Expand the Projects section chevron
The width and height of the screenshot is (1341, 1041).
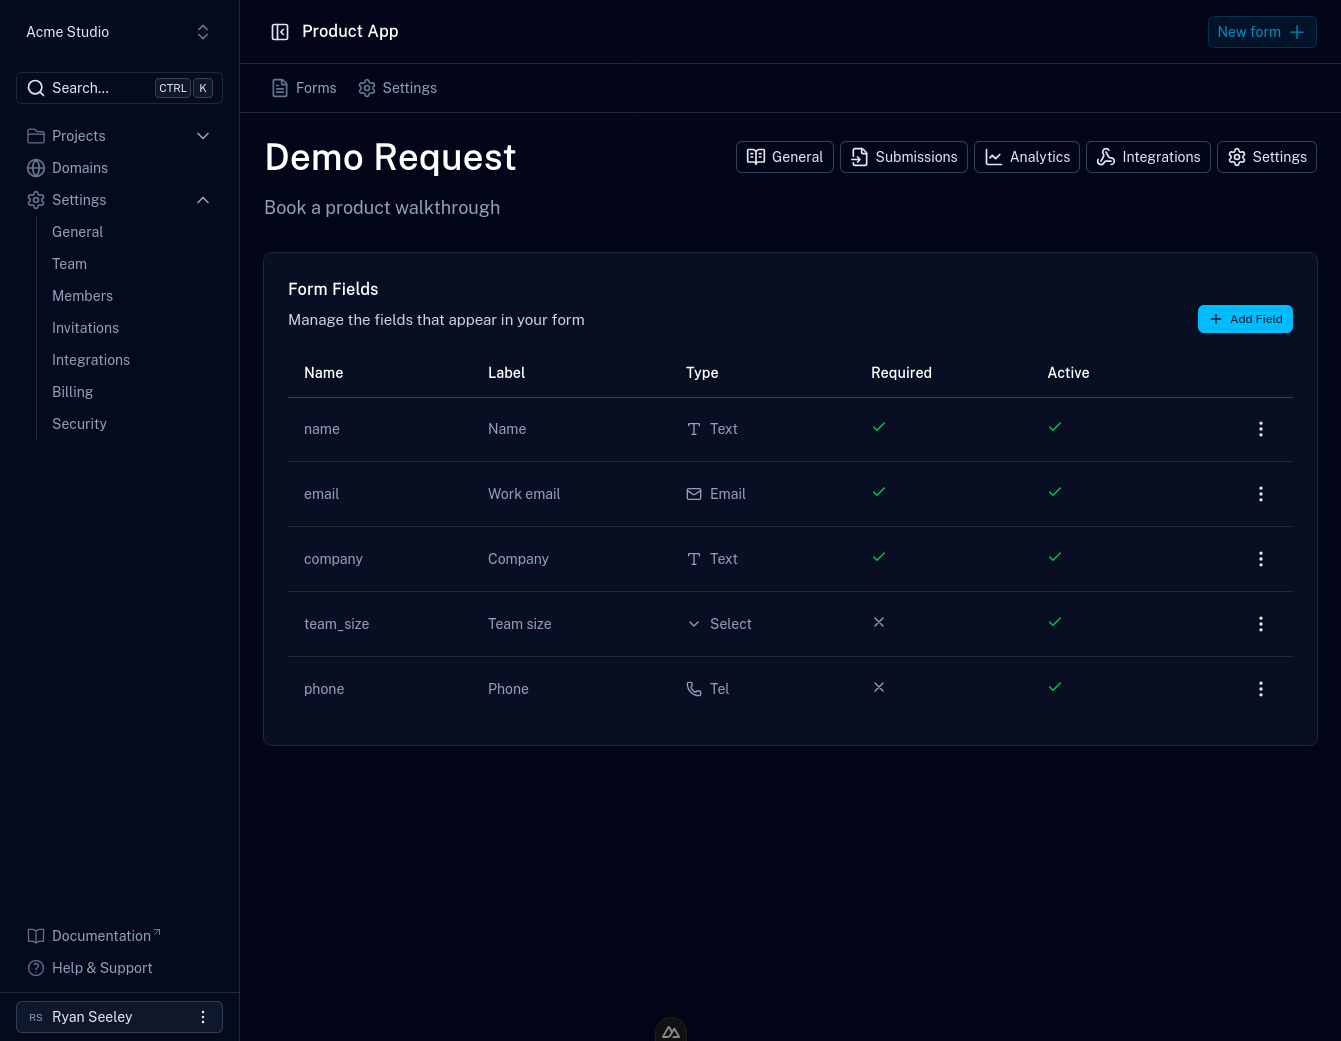click(203, 136)
